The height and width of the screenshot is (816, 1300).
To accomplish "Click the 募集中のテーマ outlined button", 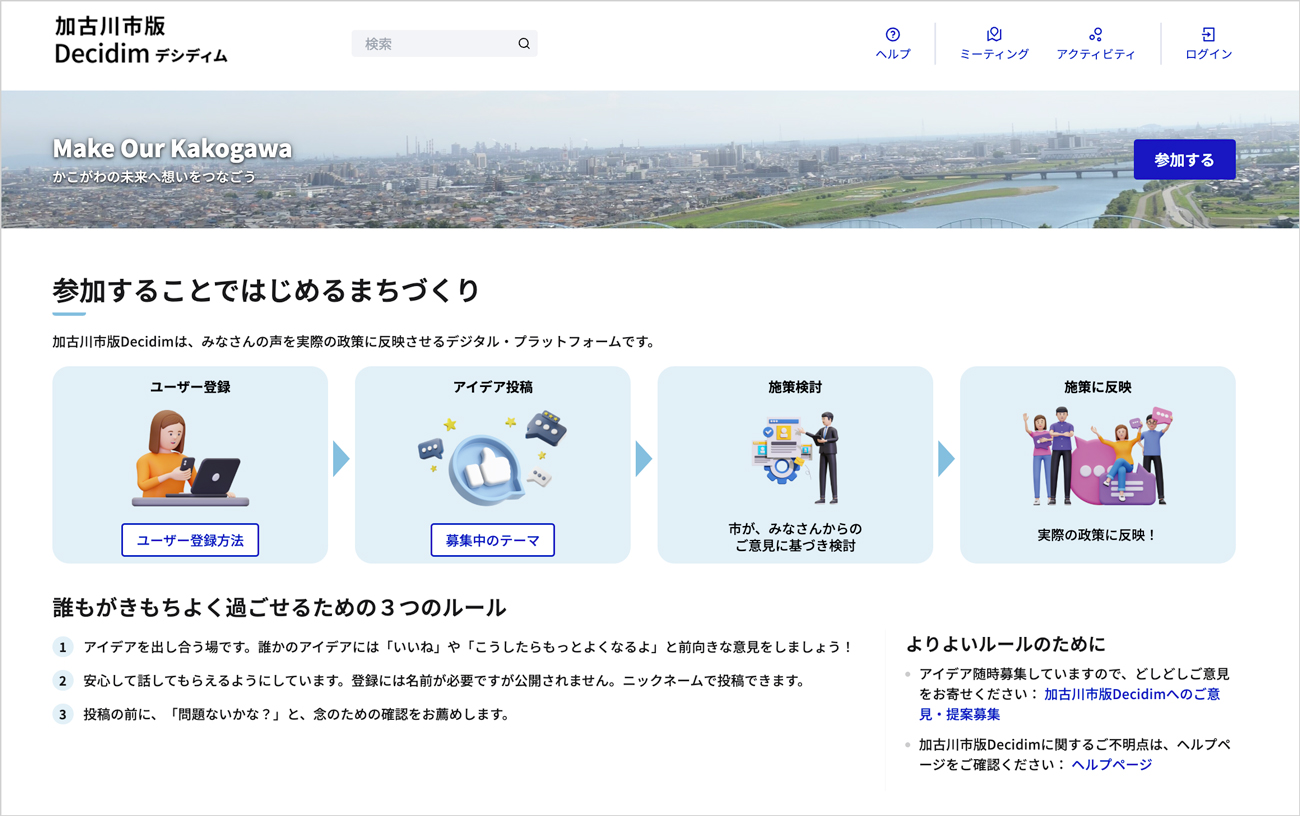I will click(x=492, y=540).
